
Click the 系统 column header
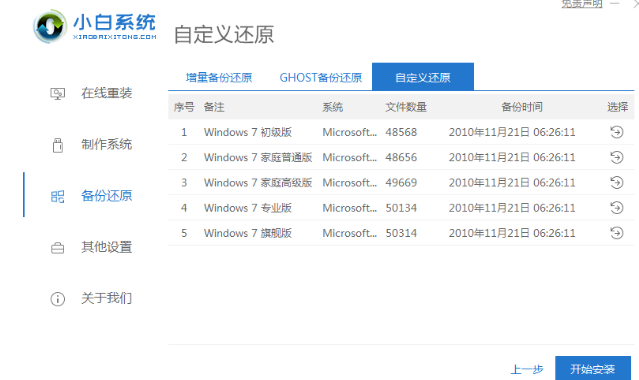pos(333,107)
